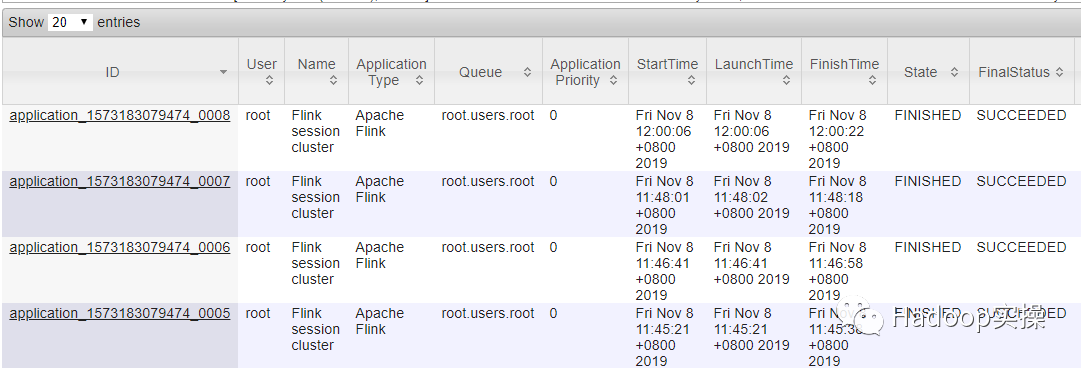This screenshot has height=368, width=1081.
Task: Sort by Application Type column
Action: (x=392, y=72)
